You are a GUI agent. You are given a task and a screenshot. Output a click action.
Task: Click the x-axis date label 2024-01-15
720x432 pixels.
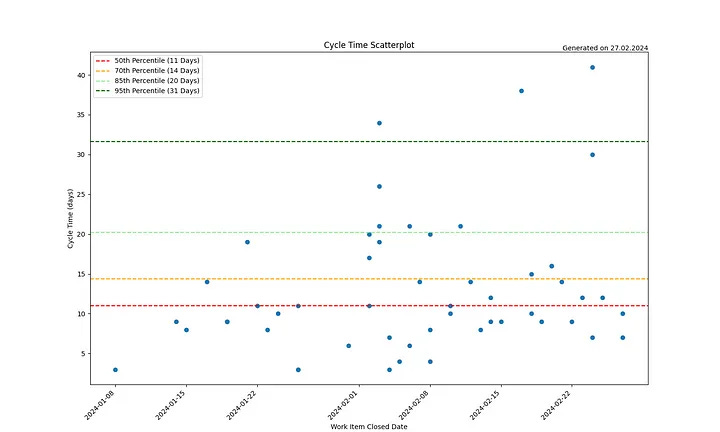[x=170, y=405]
